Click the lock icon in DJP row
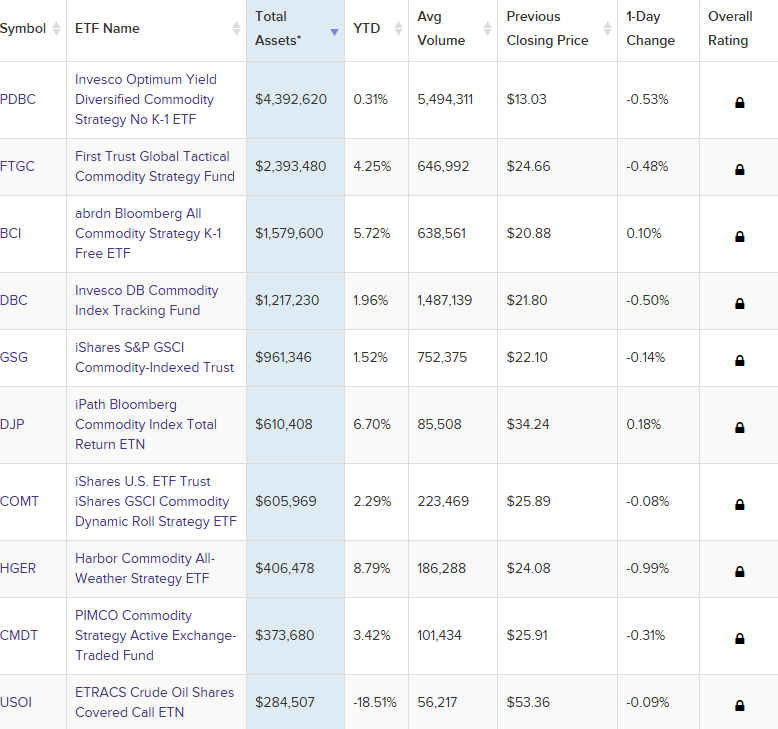 point(740,427)
